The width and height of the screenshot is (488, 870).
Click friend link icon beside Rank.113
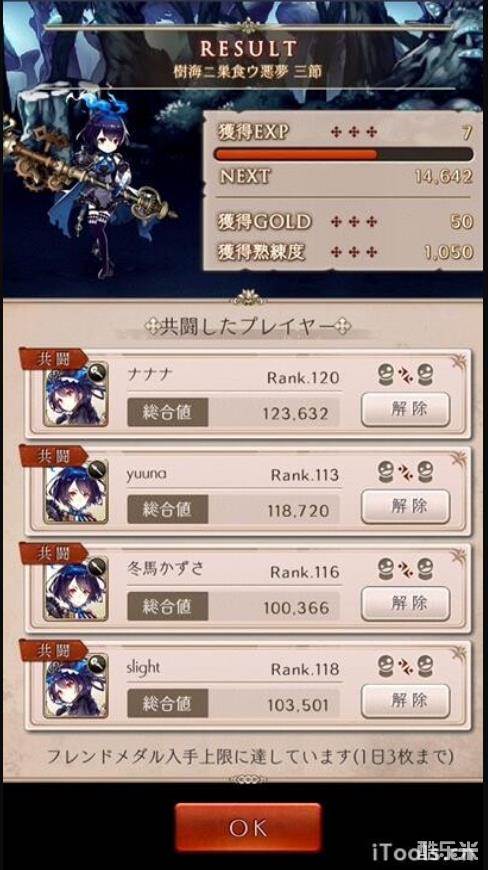(x=405, y=472)
